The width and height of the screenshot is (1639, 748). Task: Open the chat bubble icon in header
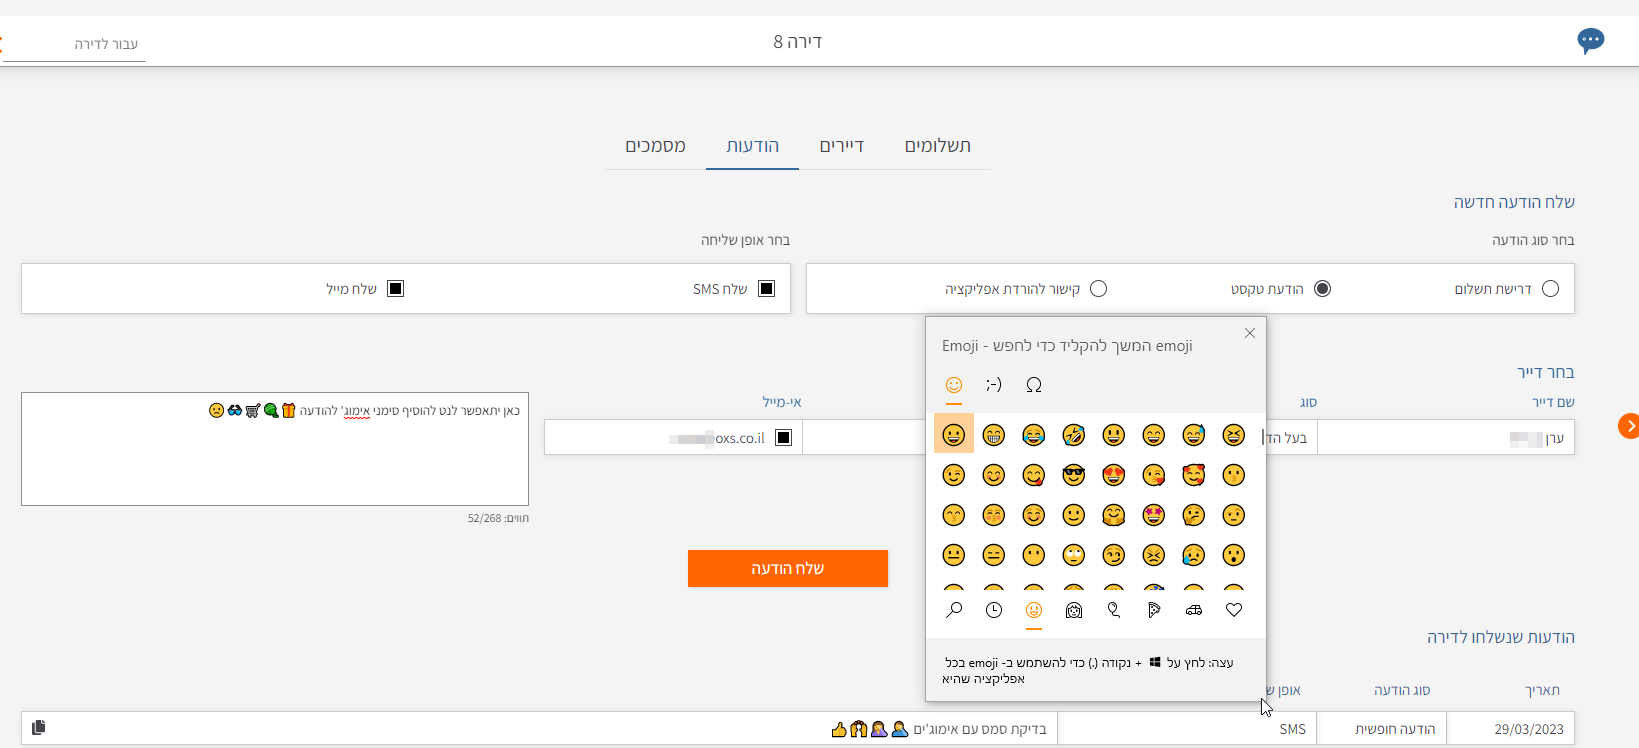1590,41
